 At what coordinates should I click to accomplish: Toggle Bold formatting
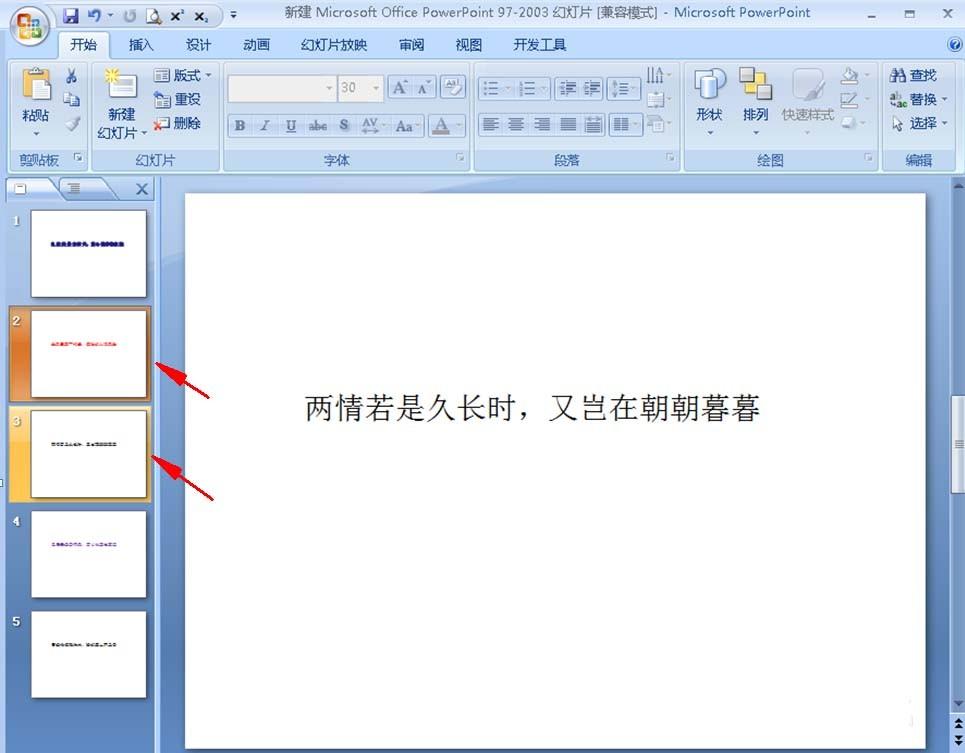[240, 126]
